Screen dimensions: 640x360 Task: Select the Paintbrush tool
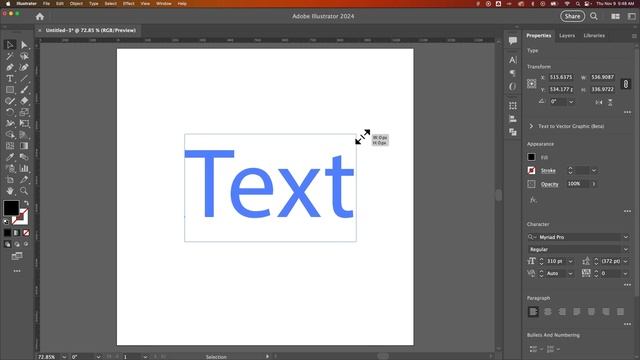tap(24, 89)
